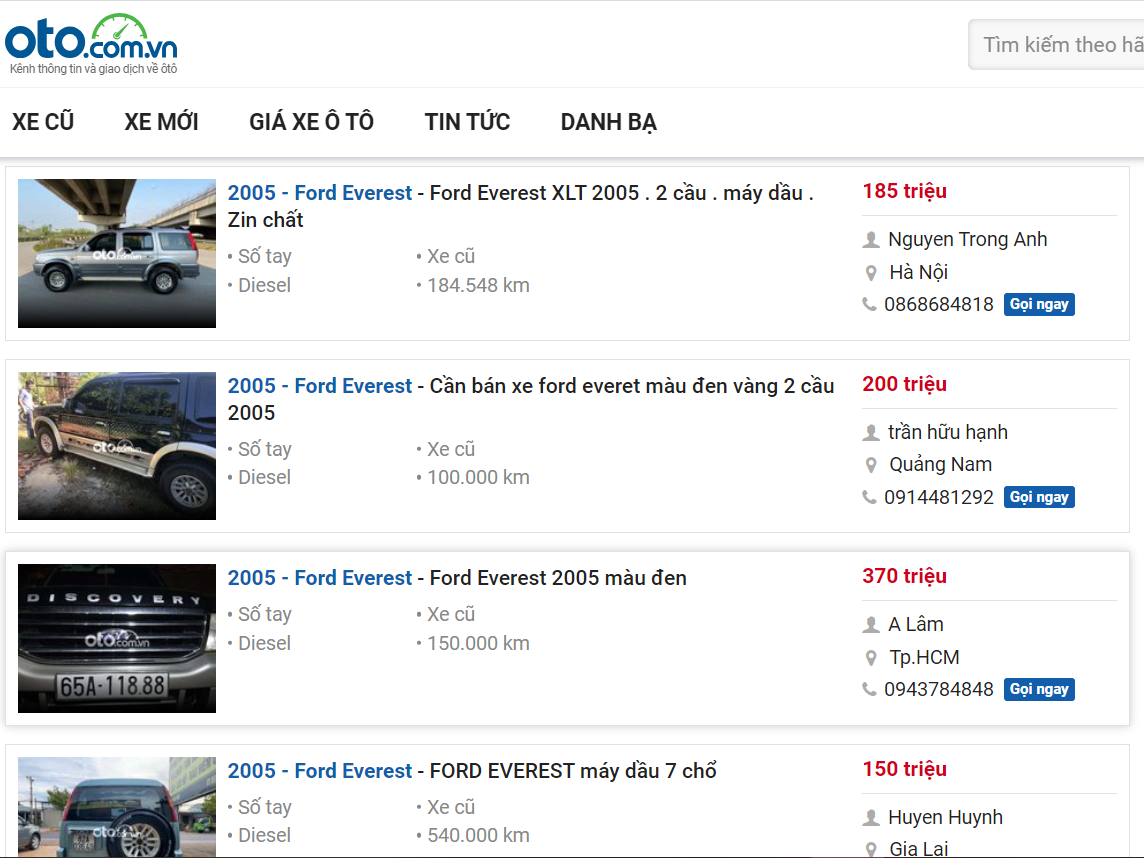
Task: Click seller name trần hữu hạnh
Action: (948, 433)
